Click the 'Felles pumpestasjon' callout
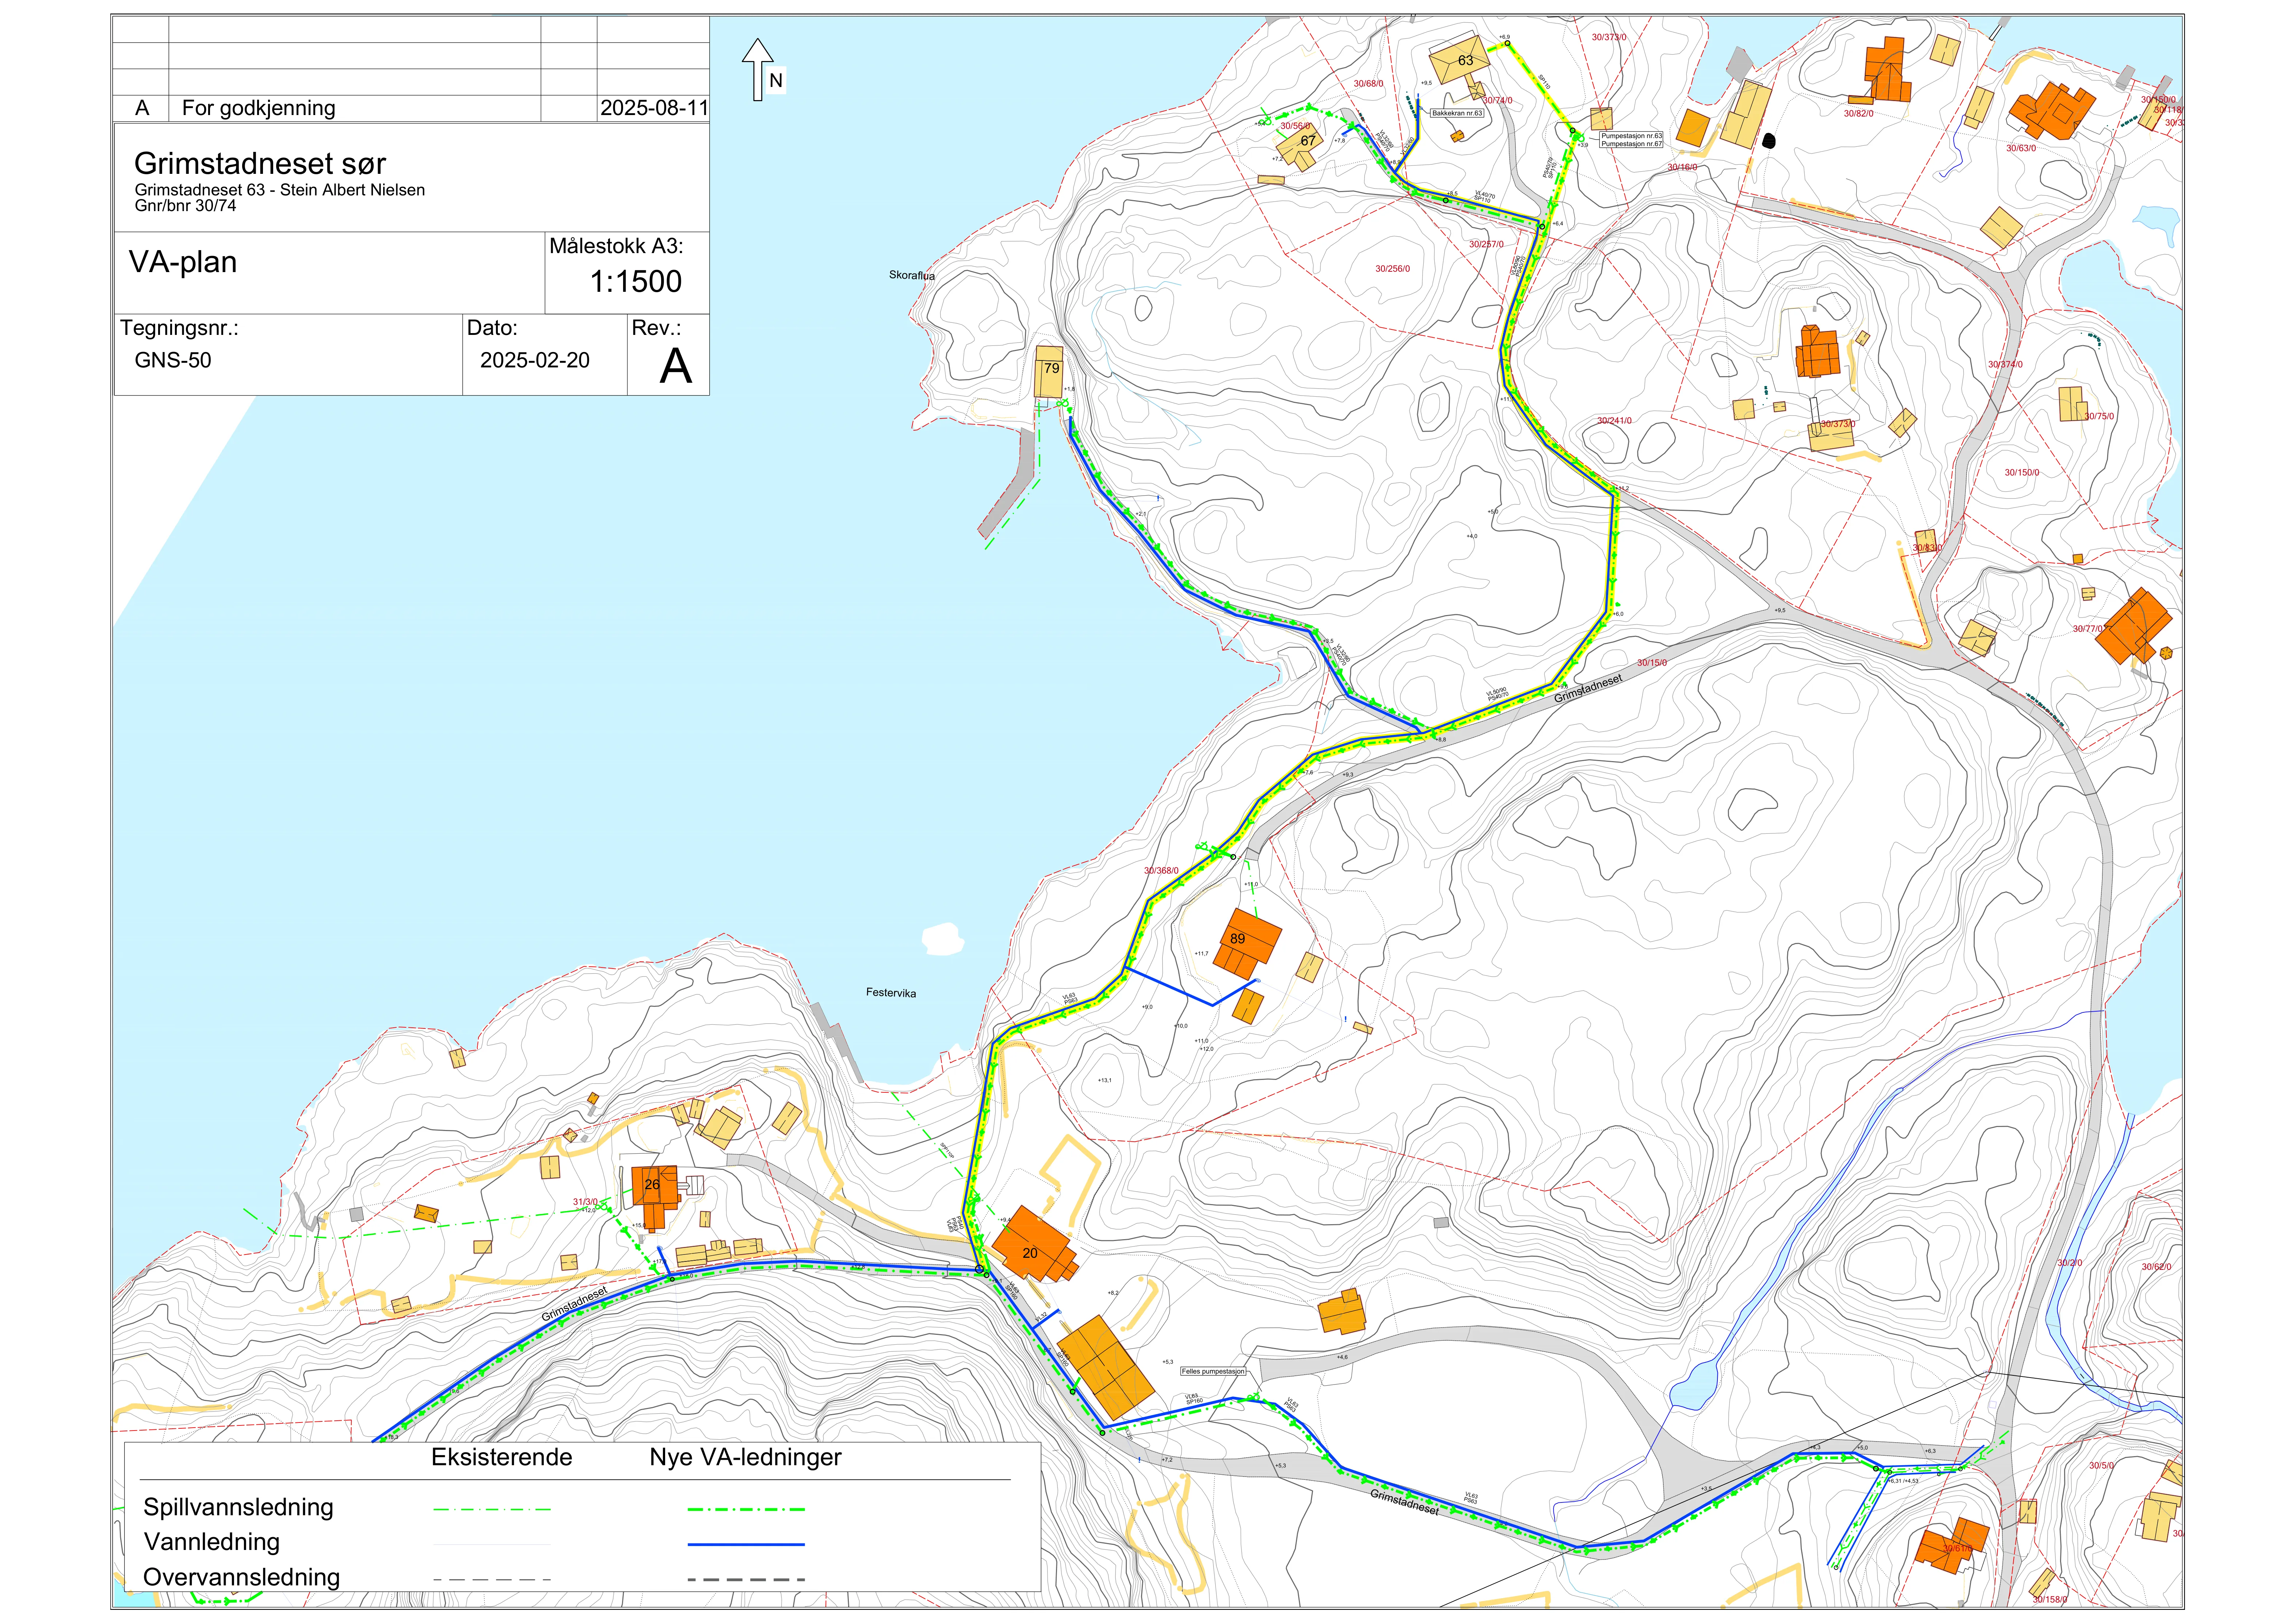Viewport: 2296px width, 1623px height. 1213,1371
